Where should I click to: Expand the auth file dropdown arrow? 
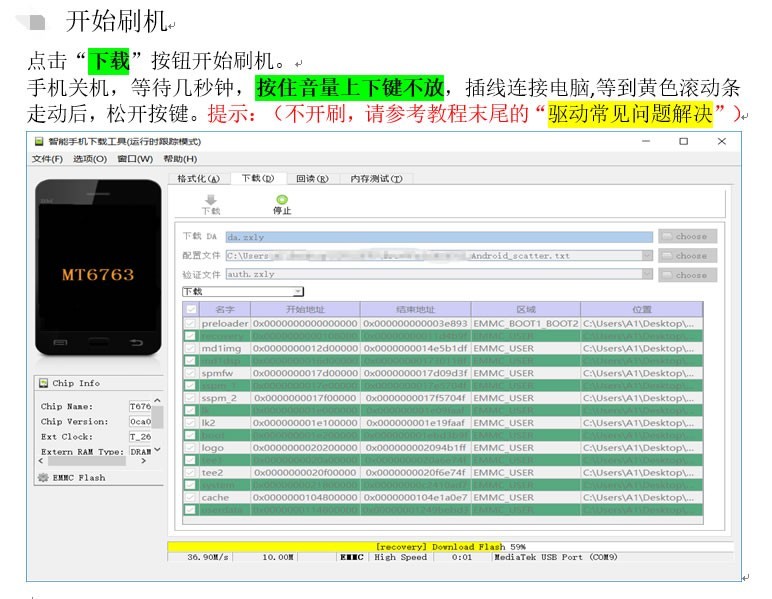647,274
